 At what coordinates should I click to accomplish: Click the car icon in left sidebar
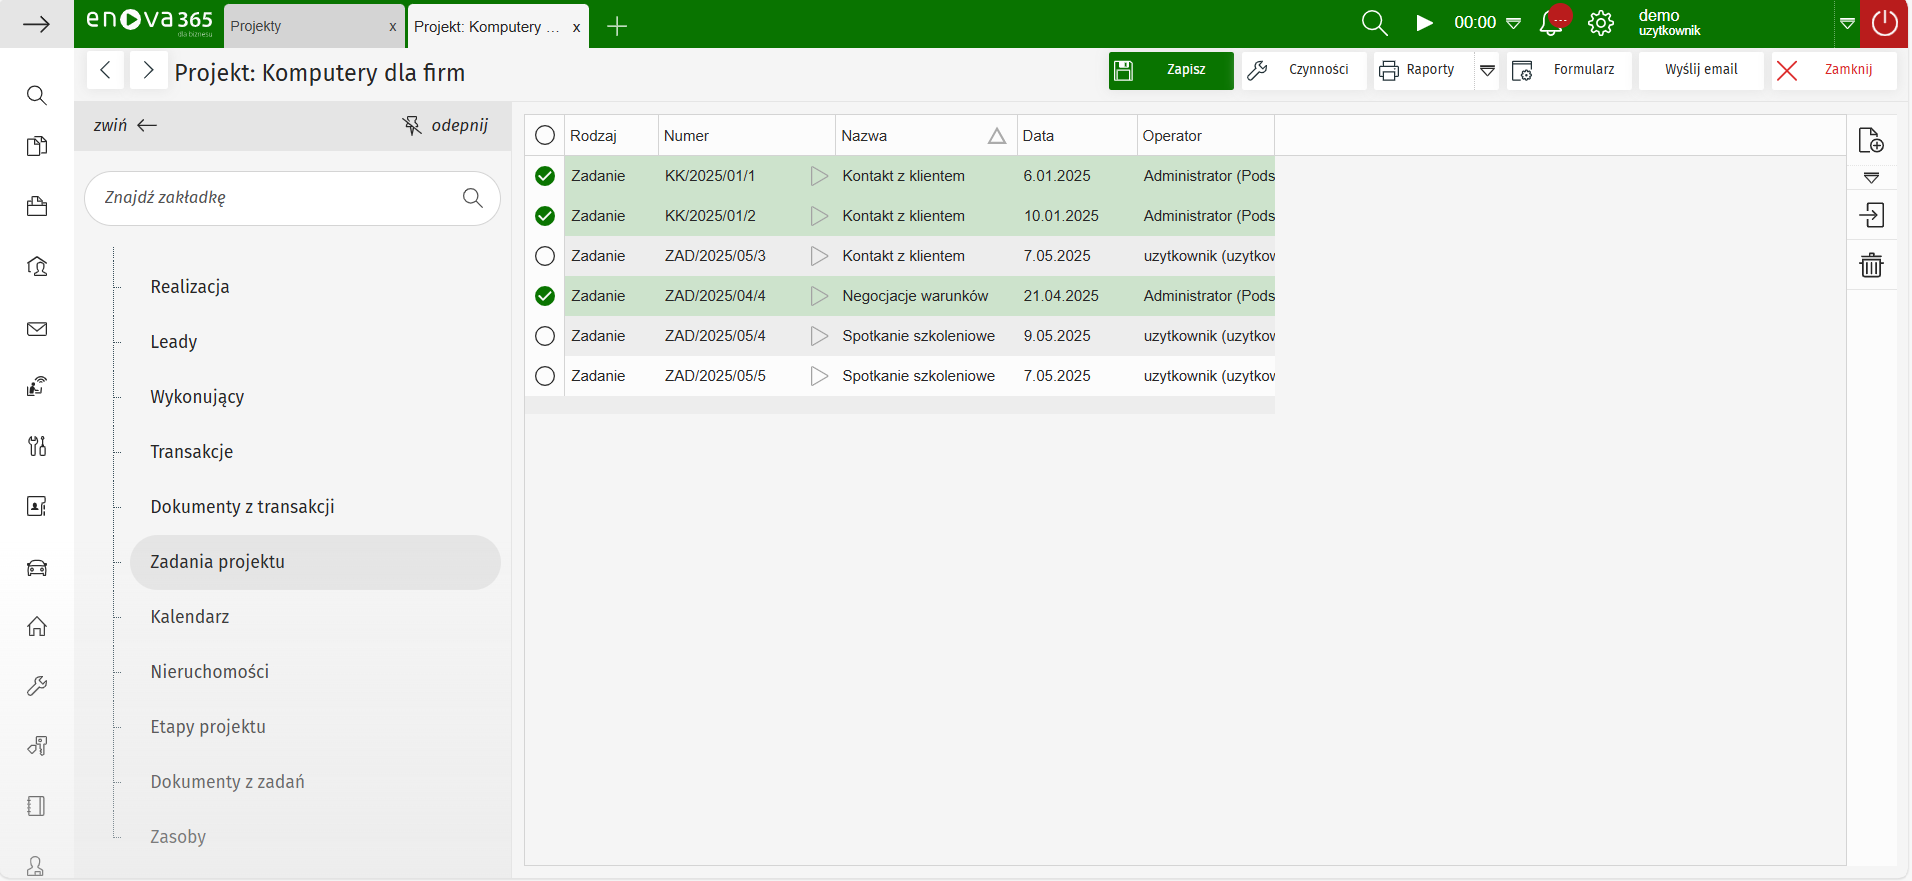37,568
